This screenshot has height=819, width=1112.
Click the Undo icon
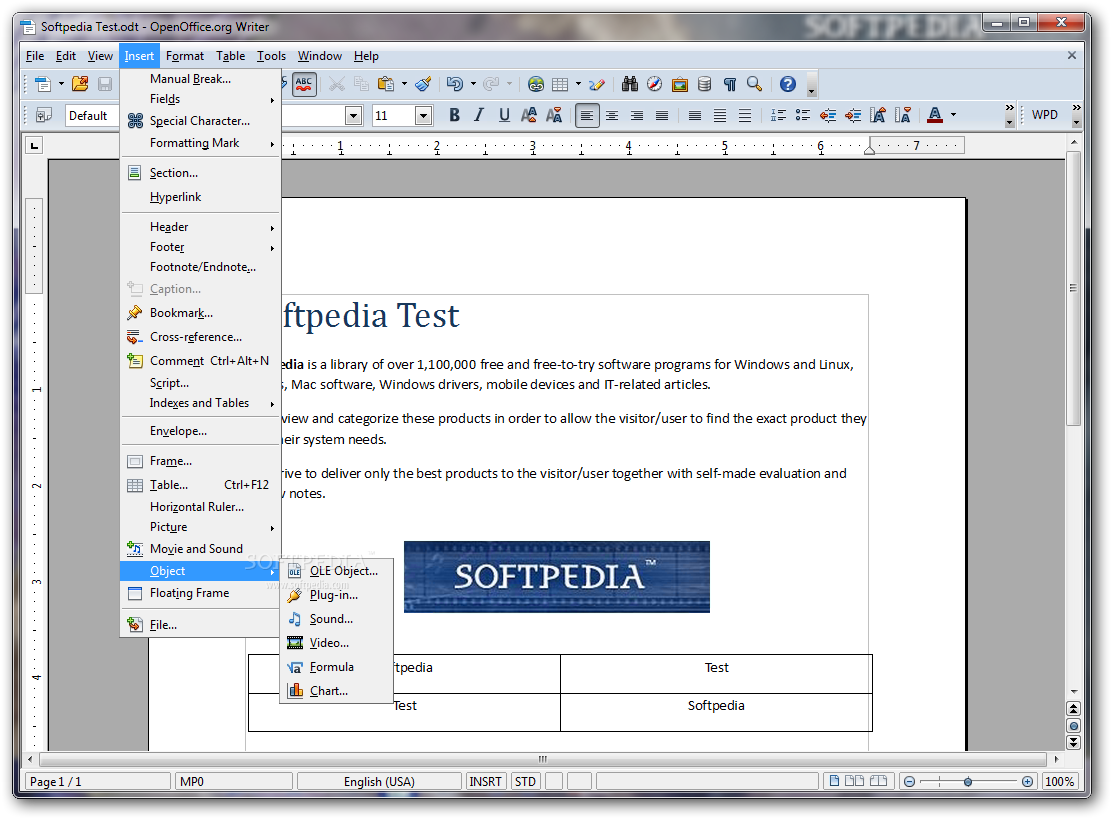pyautogui.click(x=455, y=84)
